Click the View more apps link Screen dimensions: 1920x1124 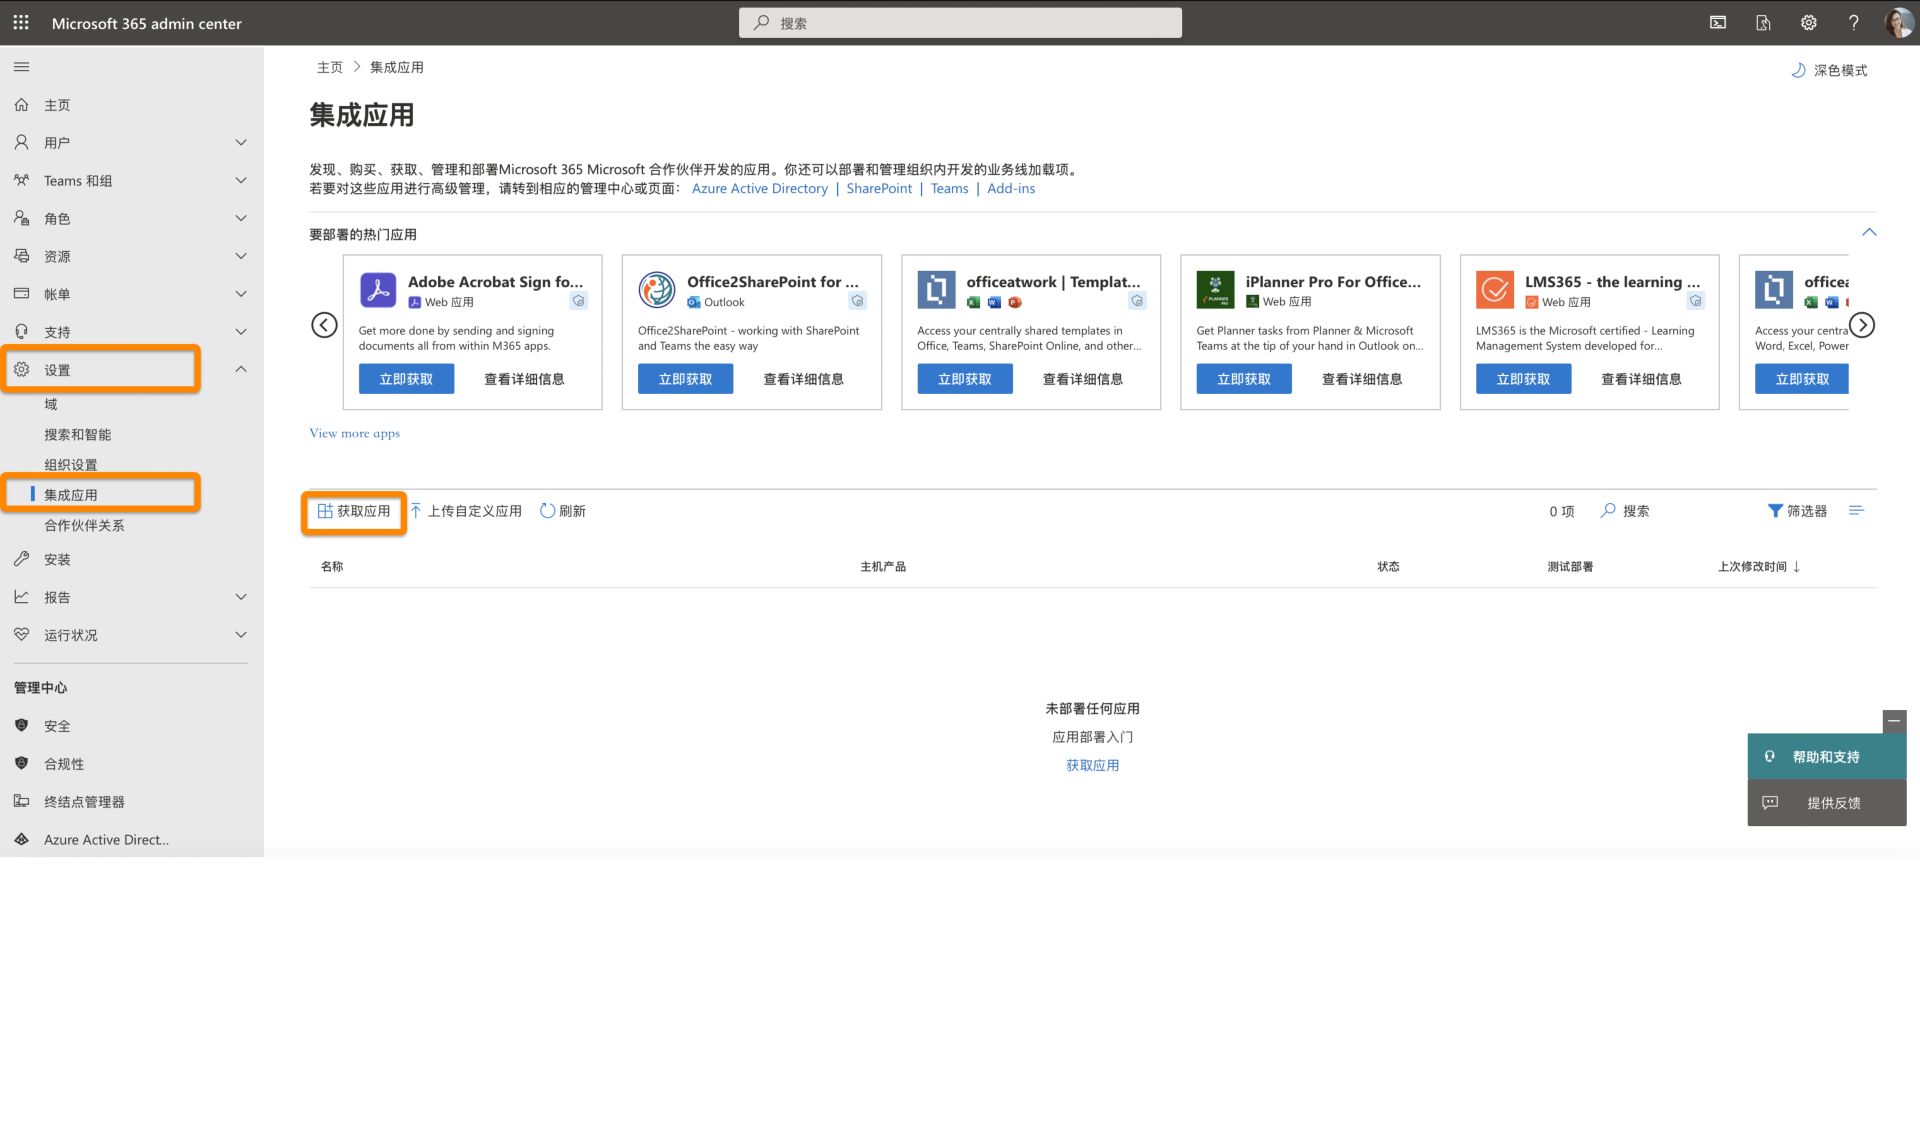pos(354,433)
